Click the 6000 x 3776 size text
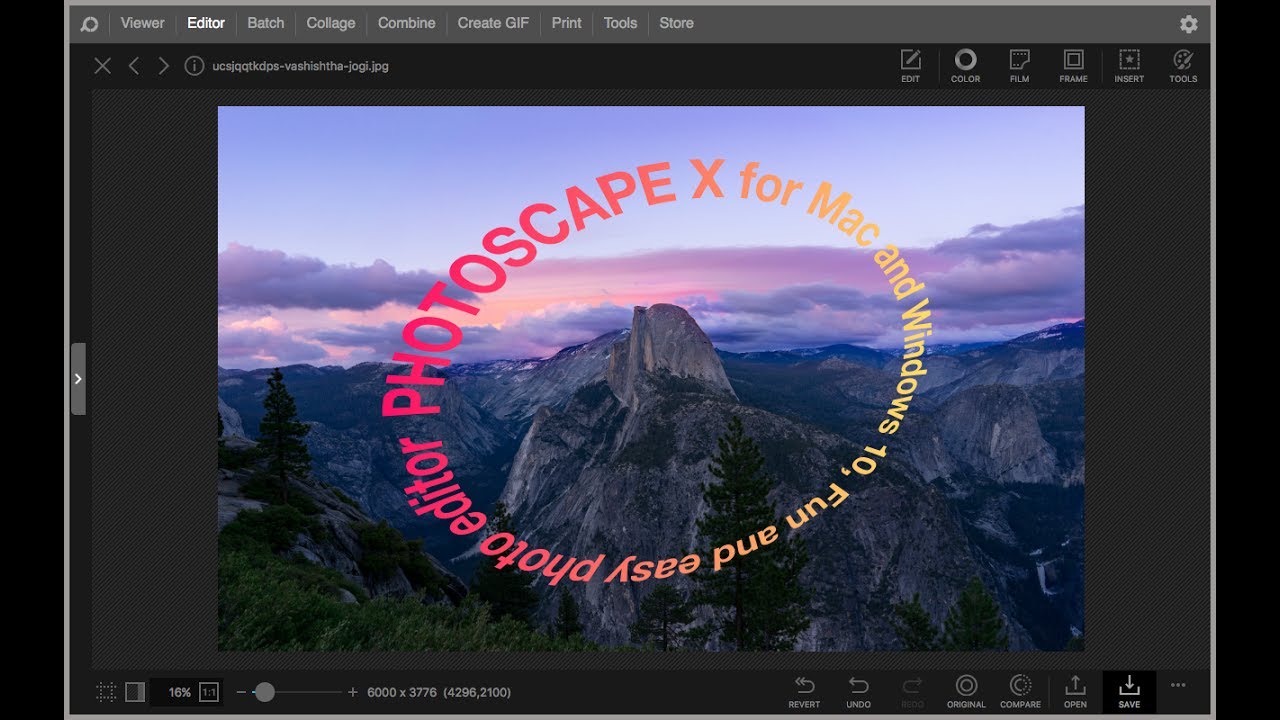The image size is (1280, 720). (x=402, y=692)
